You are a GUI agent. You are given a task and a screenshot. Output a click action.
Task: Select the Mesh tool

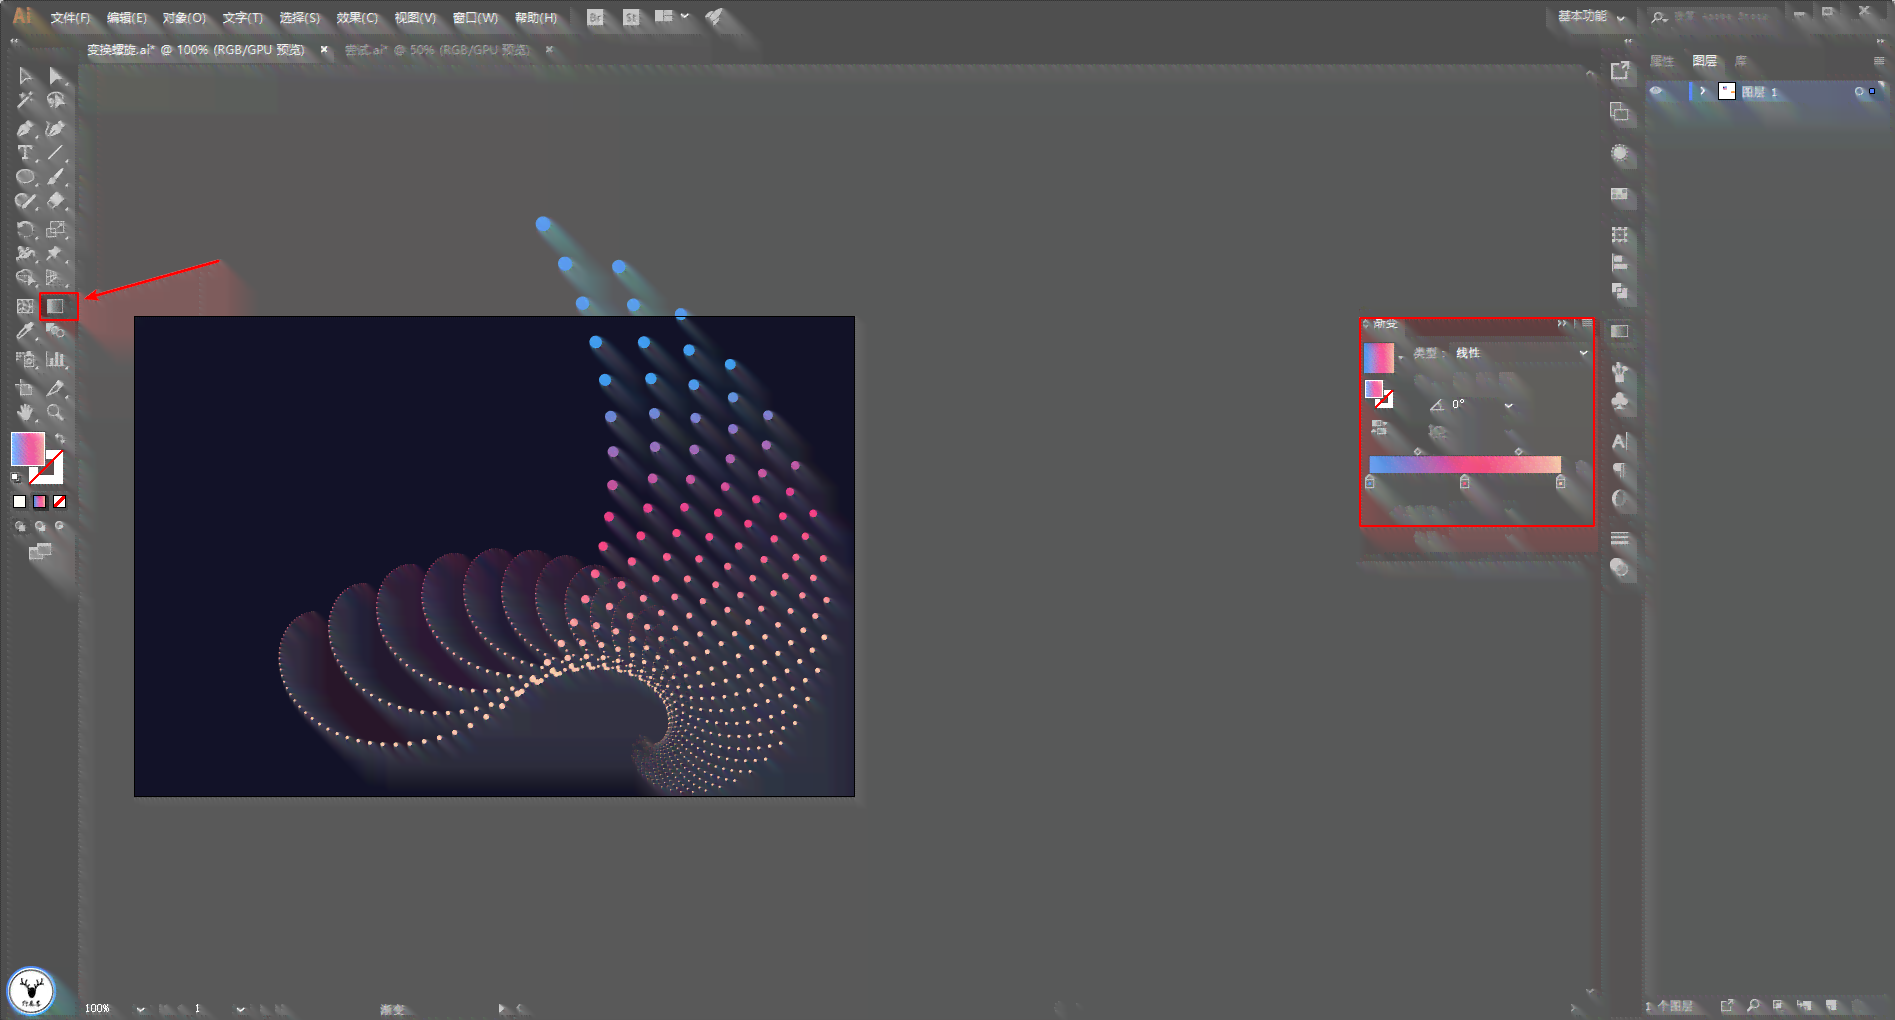(26, 307)
